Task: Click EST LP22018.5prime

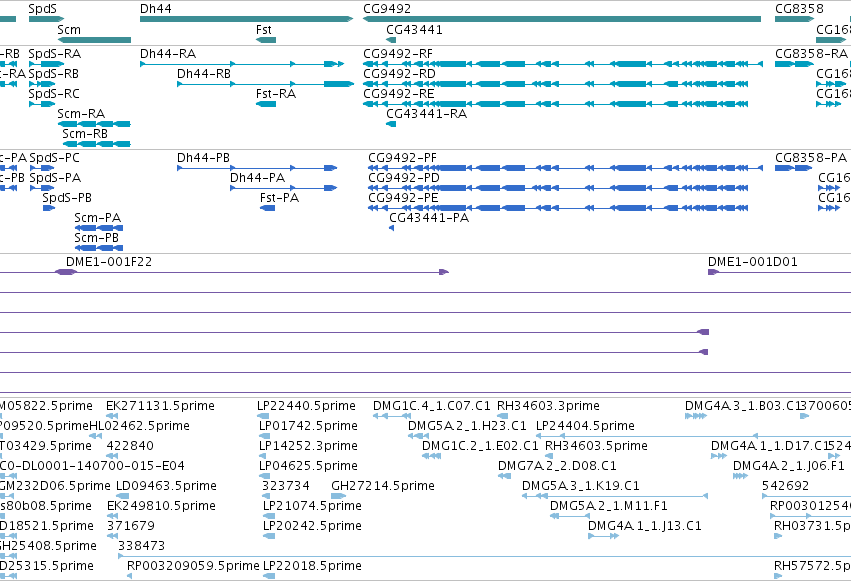Action: 269,576
